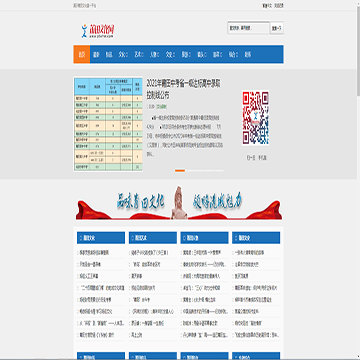The width and height of the screenshot is (360, 360).
Task: Switch to the second carousel slide indicator
Action: tap(189, 170)
